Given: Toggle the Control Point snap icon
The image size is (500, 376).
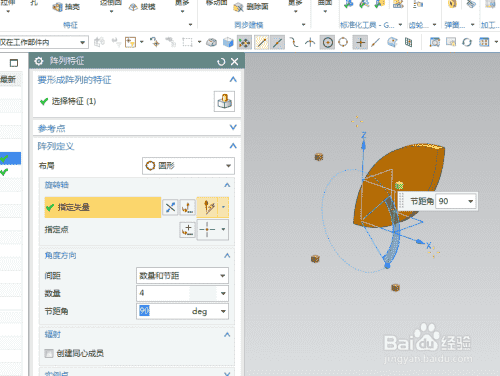Looking at the screenshot, I should tap(294, 42).
